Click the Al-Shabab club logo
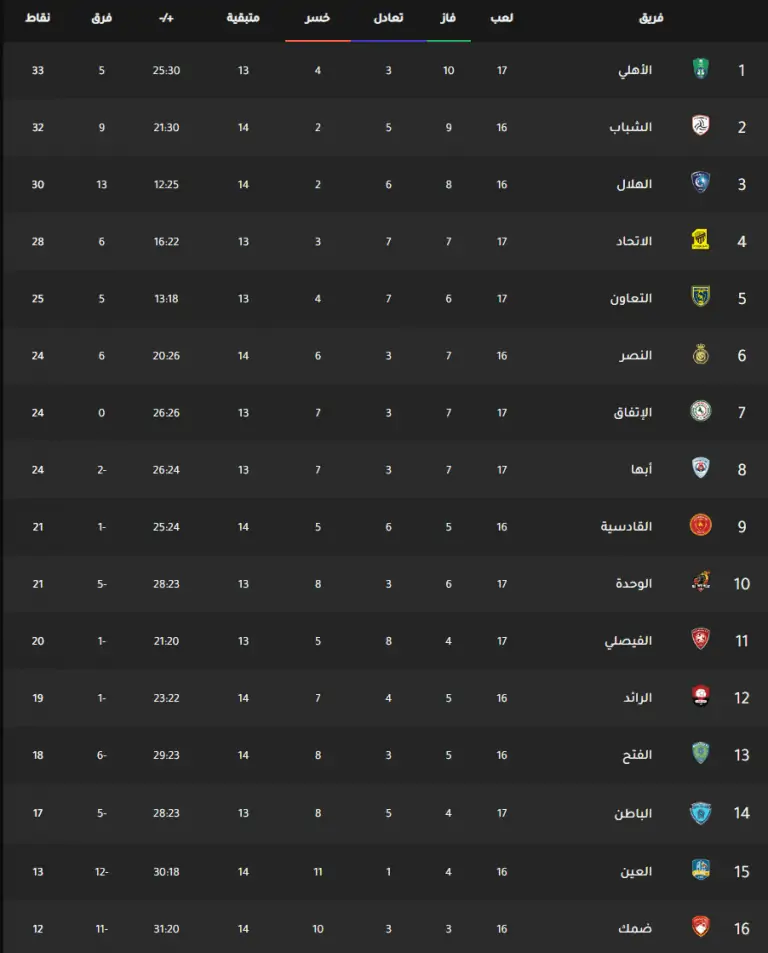768x953 pixels. coord(701,126)
